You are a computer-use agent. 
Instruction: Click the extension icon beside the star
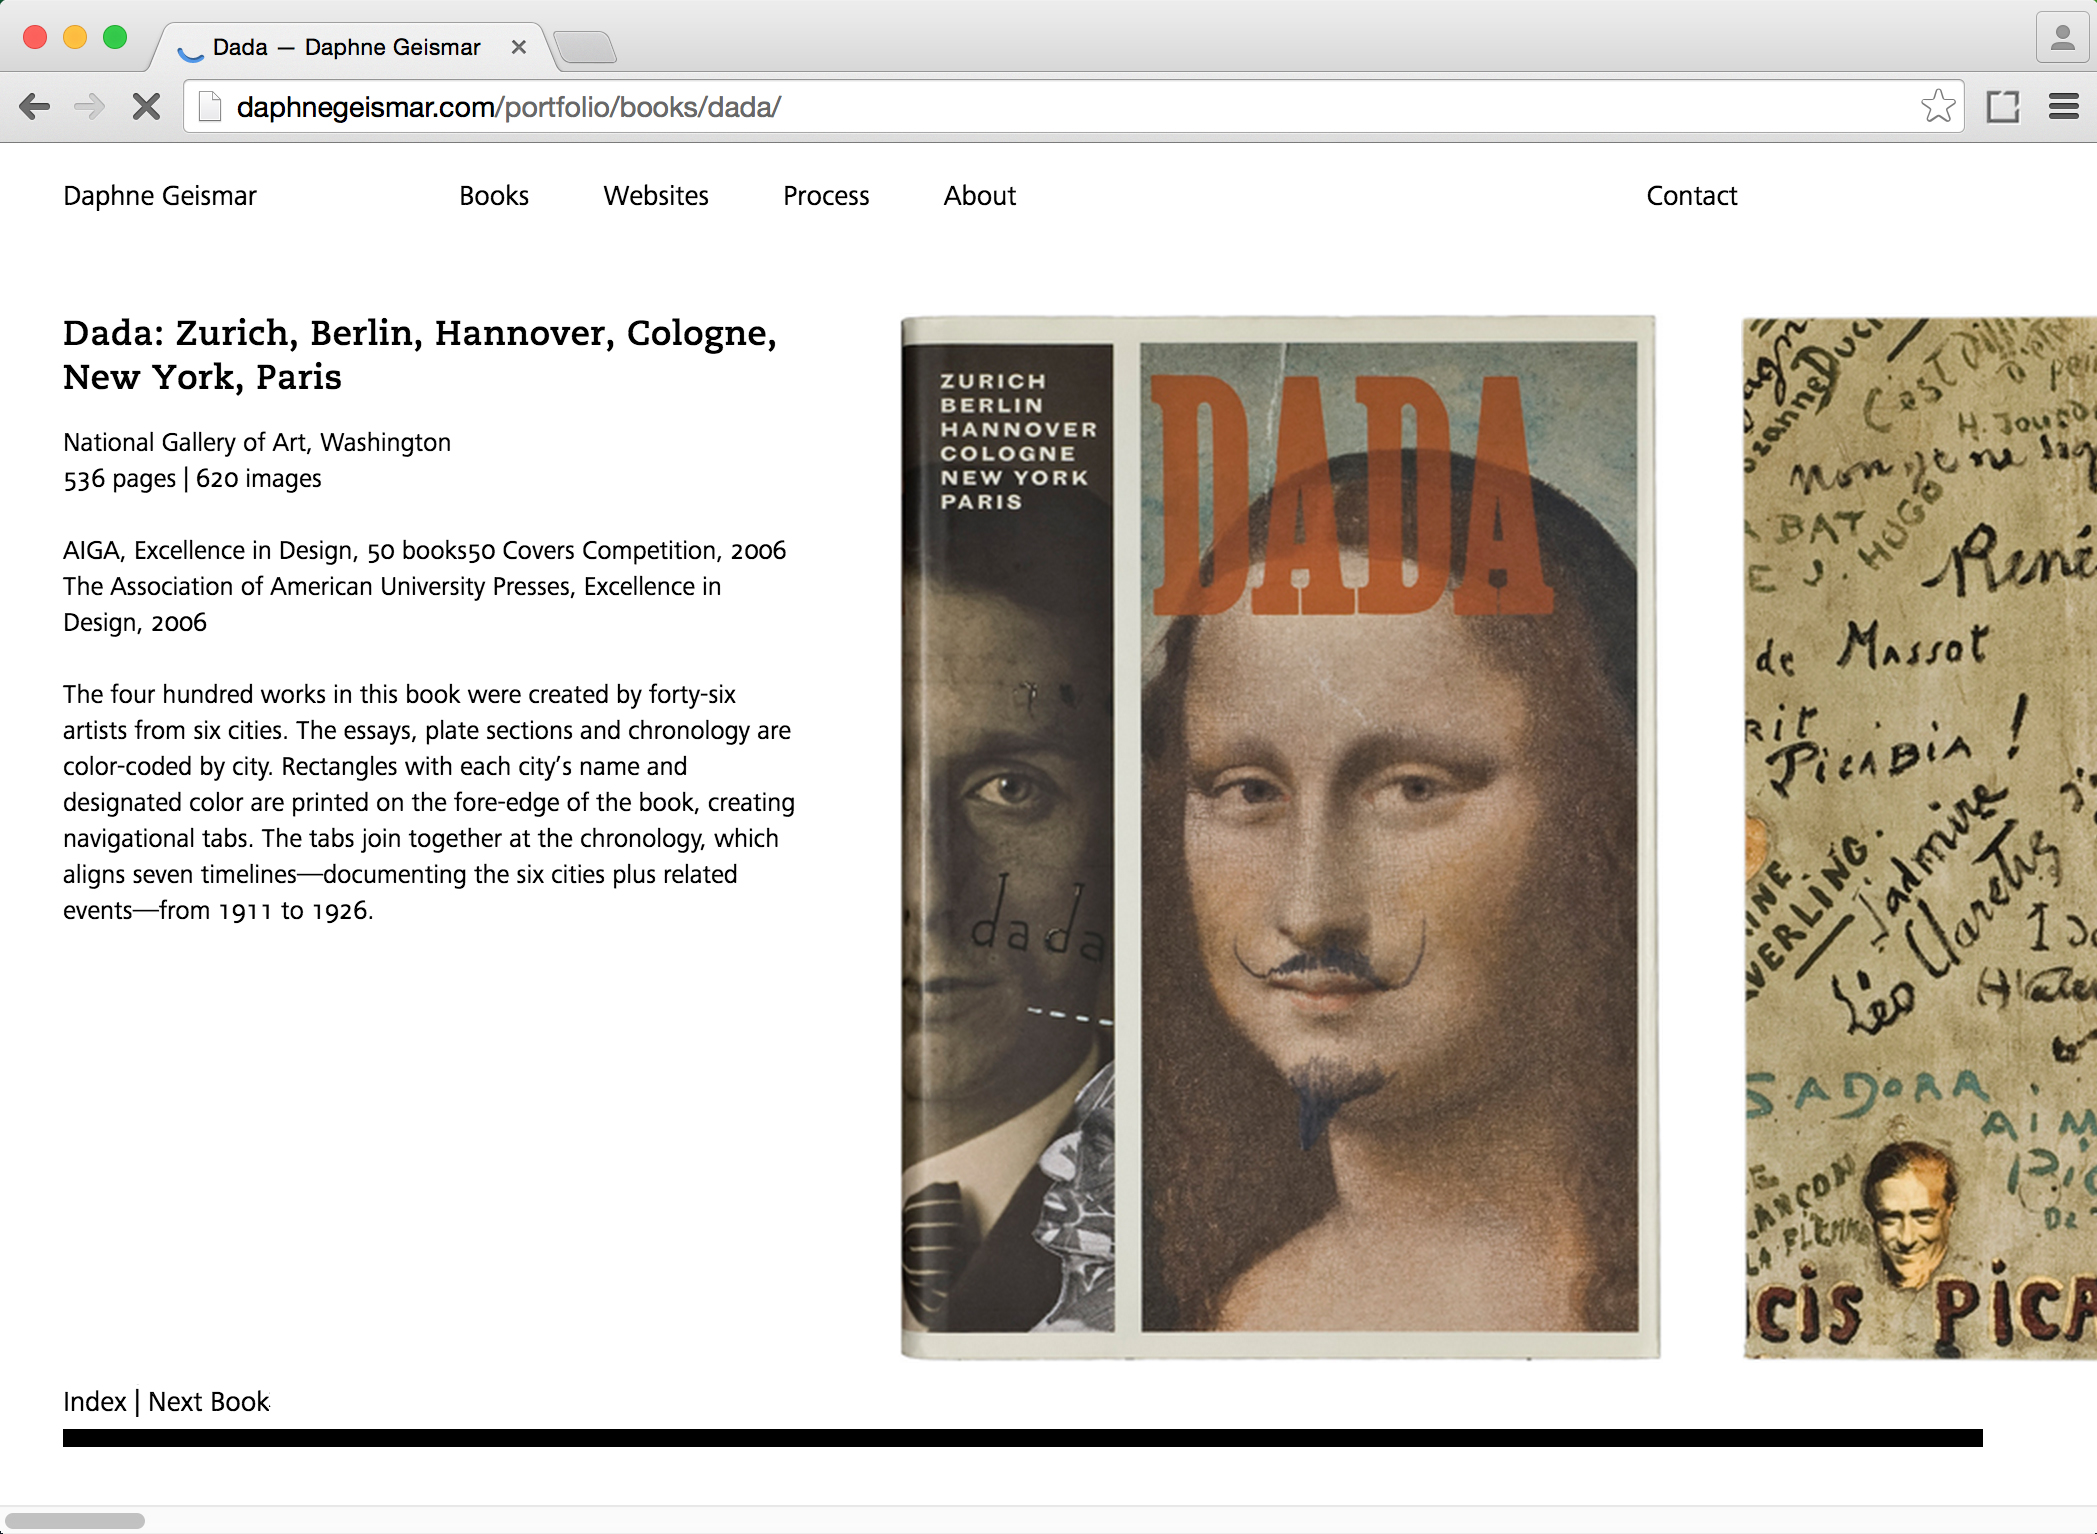tap(2003, 106)
